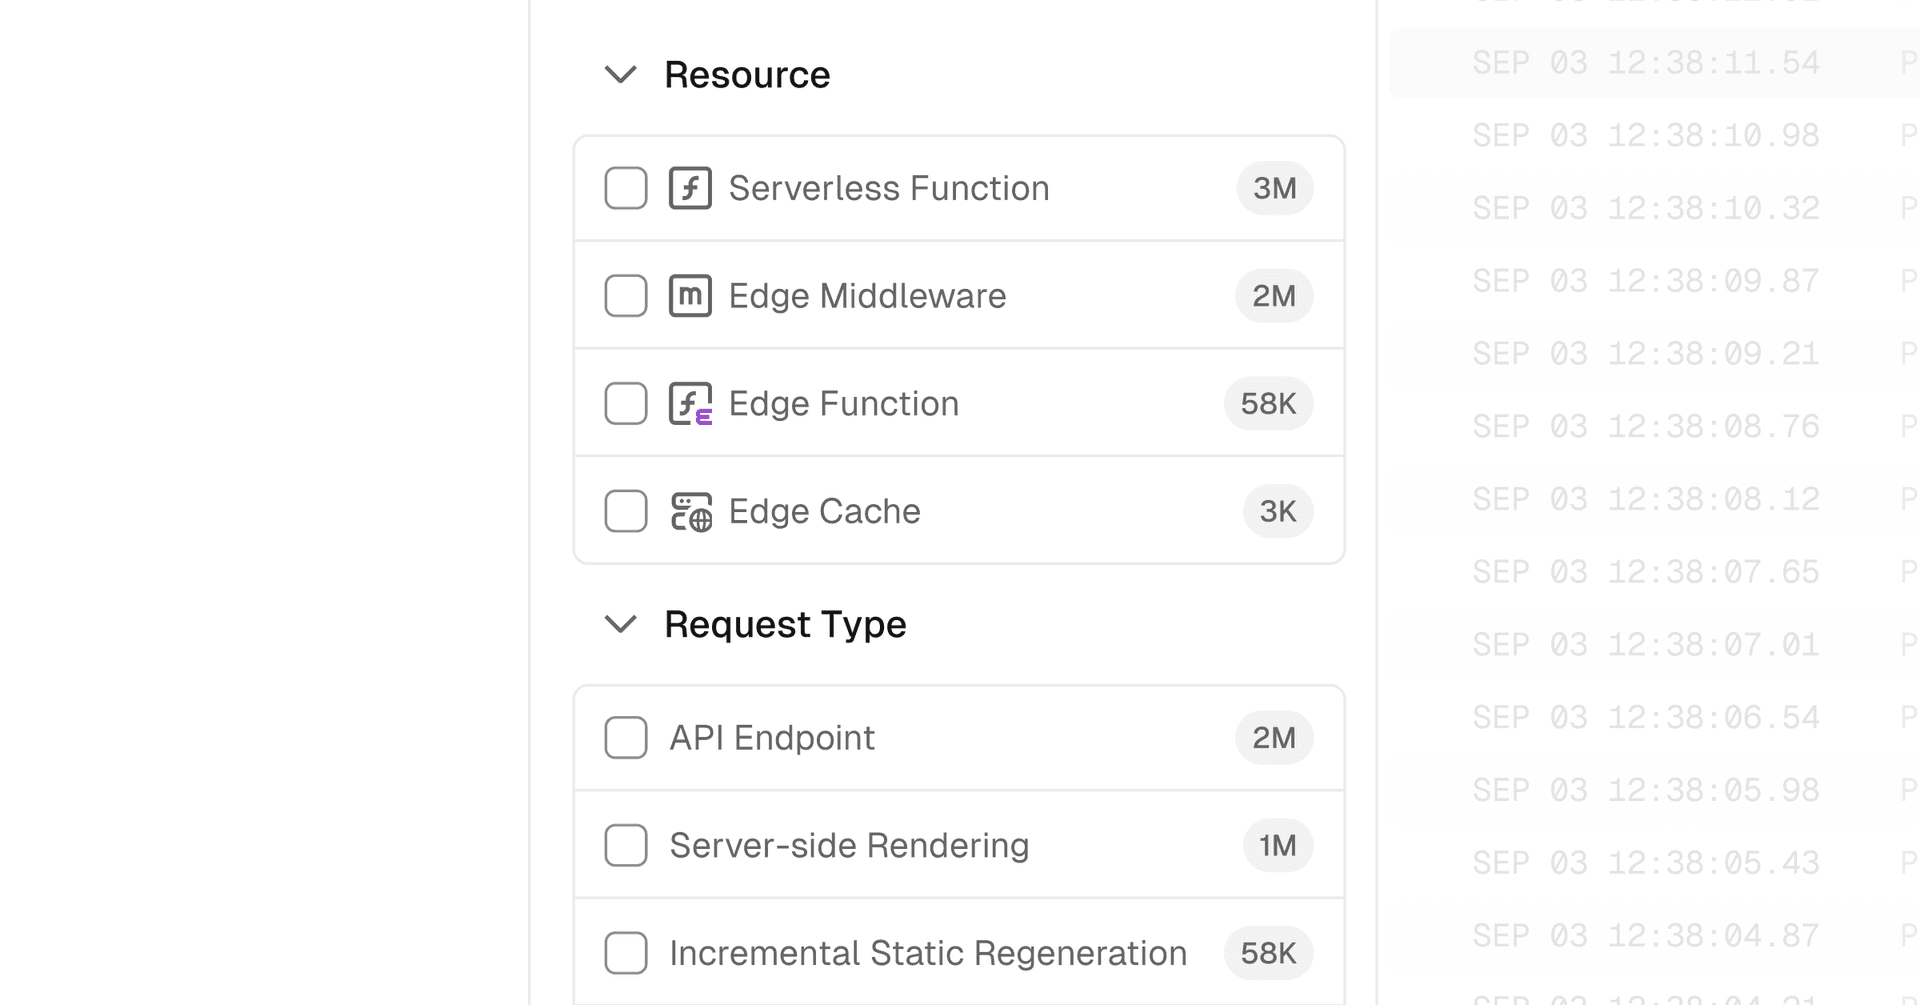Enable Incremental Static Regeneration checkbox
Image resolution: width=1920 pixels, height=1005 pixels.
point(626,953)
